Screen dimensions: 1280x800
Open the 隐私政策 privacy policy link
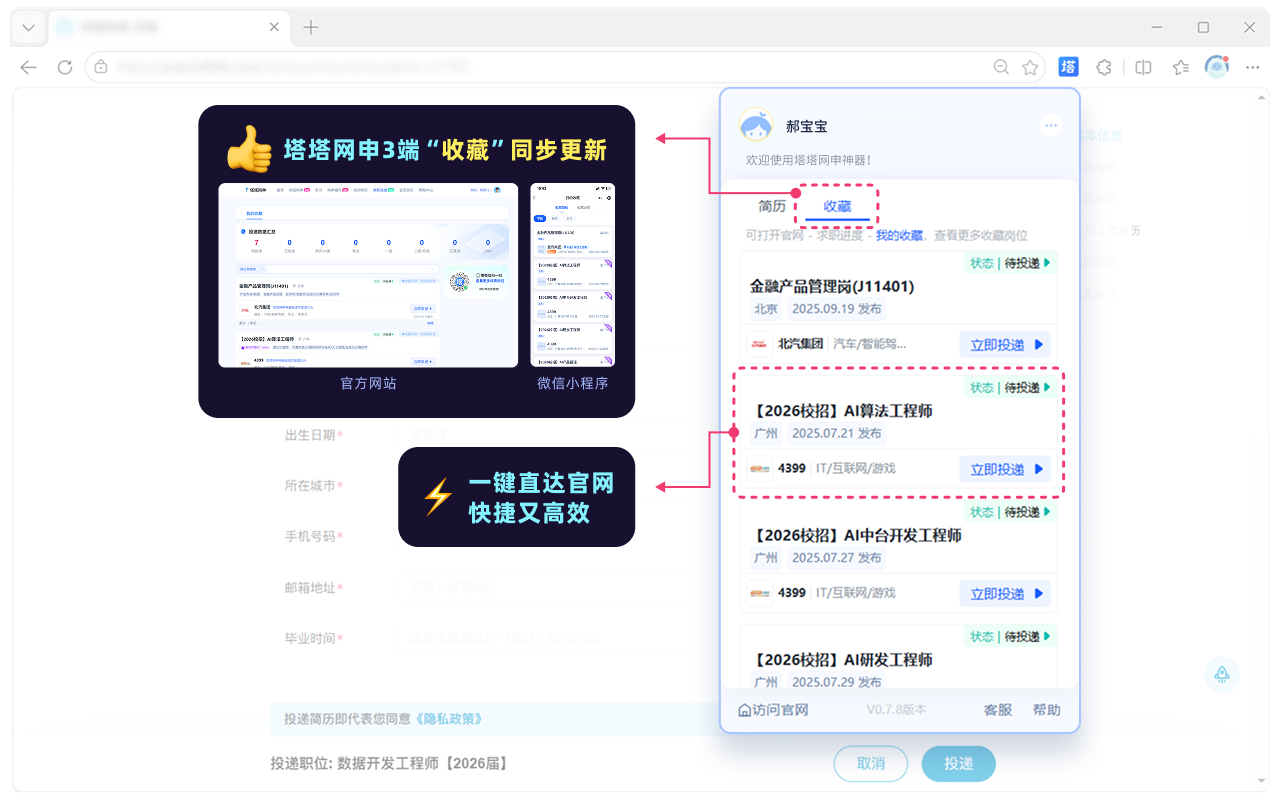coord(450,718)
